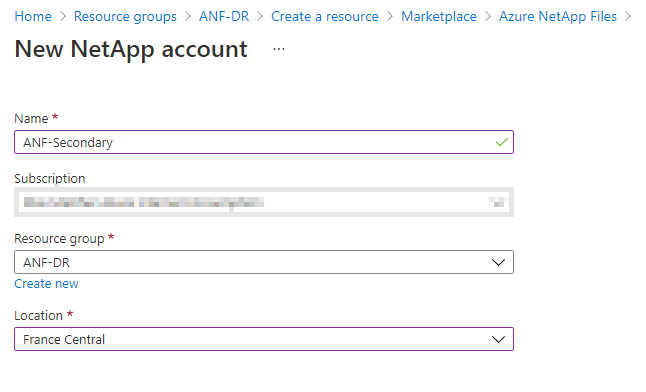This screenshot has width=646, height=392.
Task: Open Create a resource breadcrumb
Action: tap(325, 16)
